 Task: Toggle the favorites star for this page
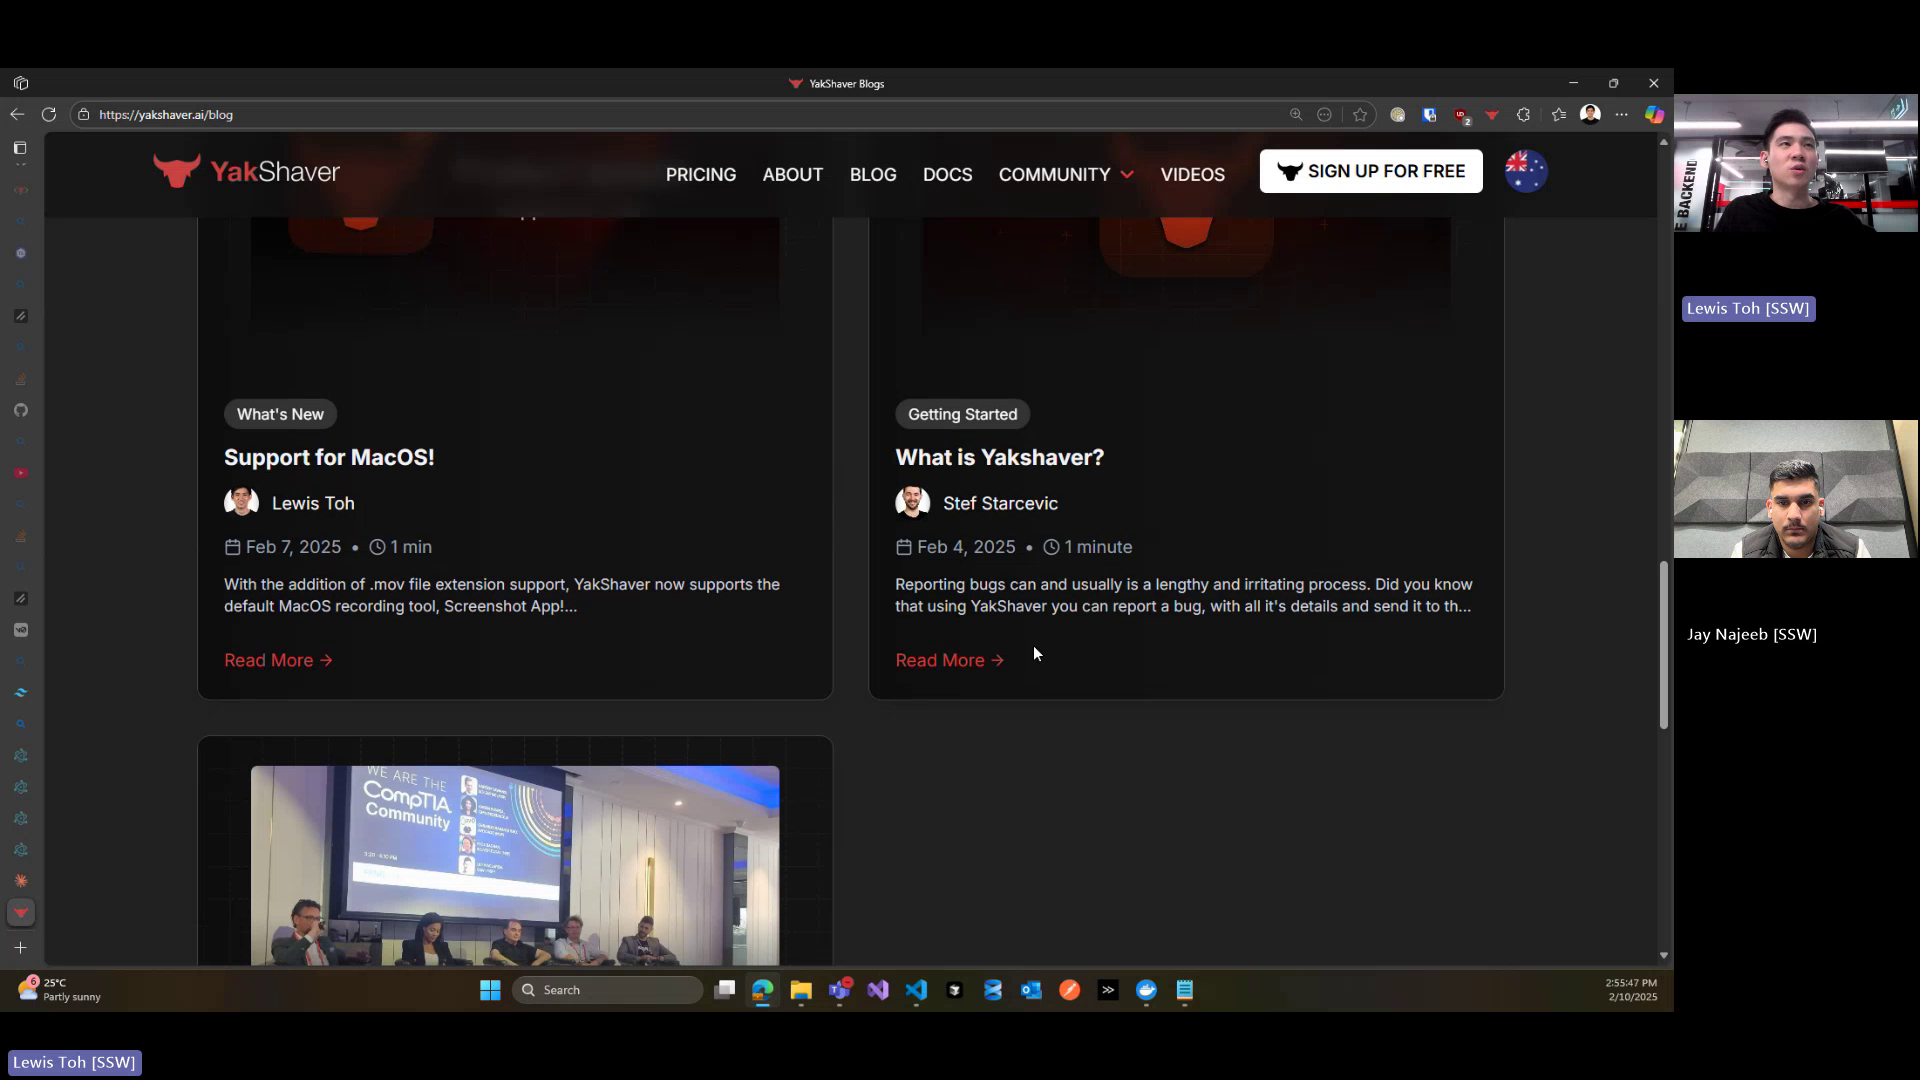click(1360, 114)
